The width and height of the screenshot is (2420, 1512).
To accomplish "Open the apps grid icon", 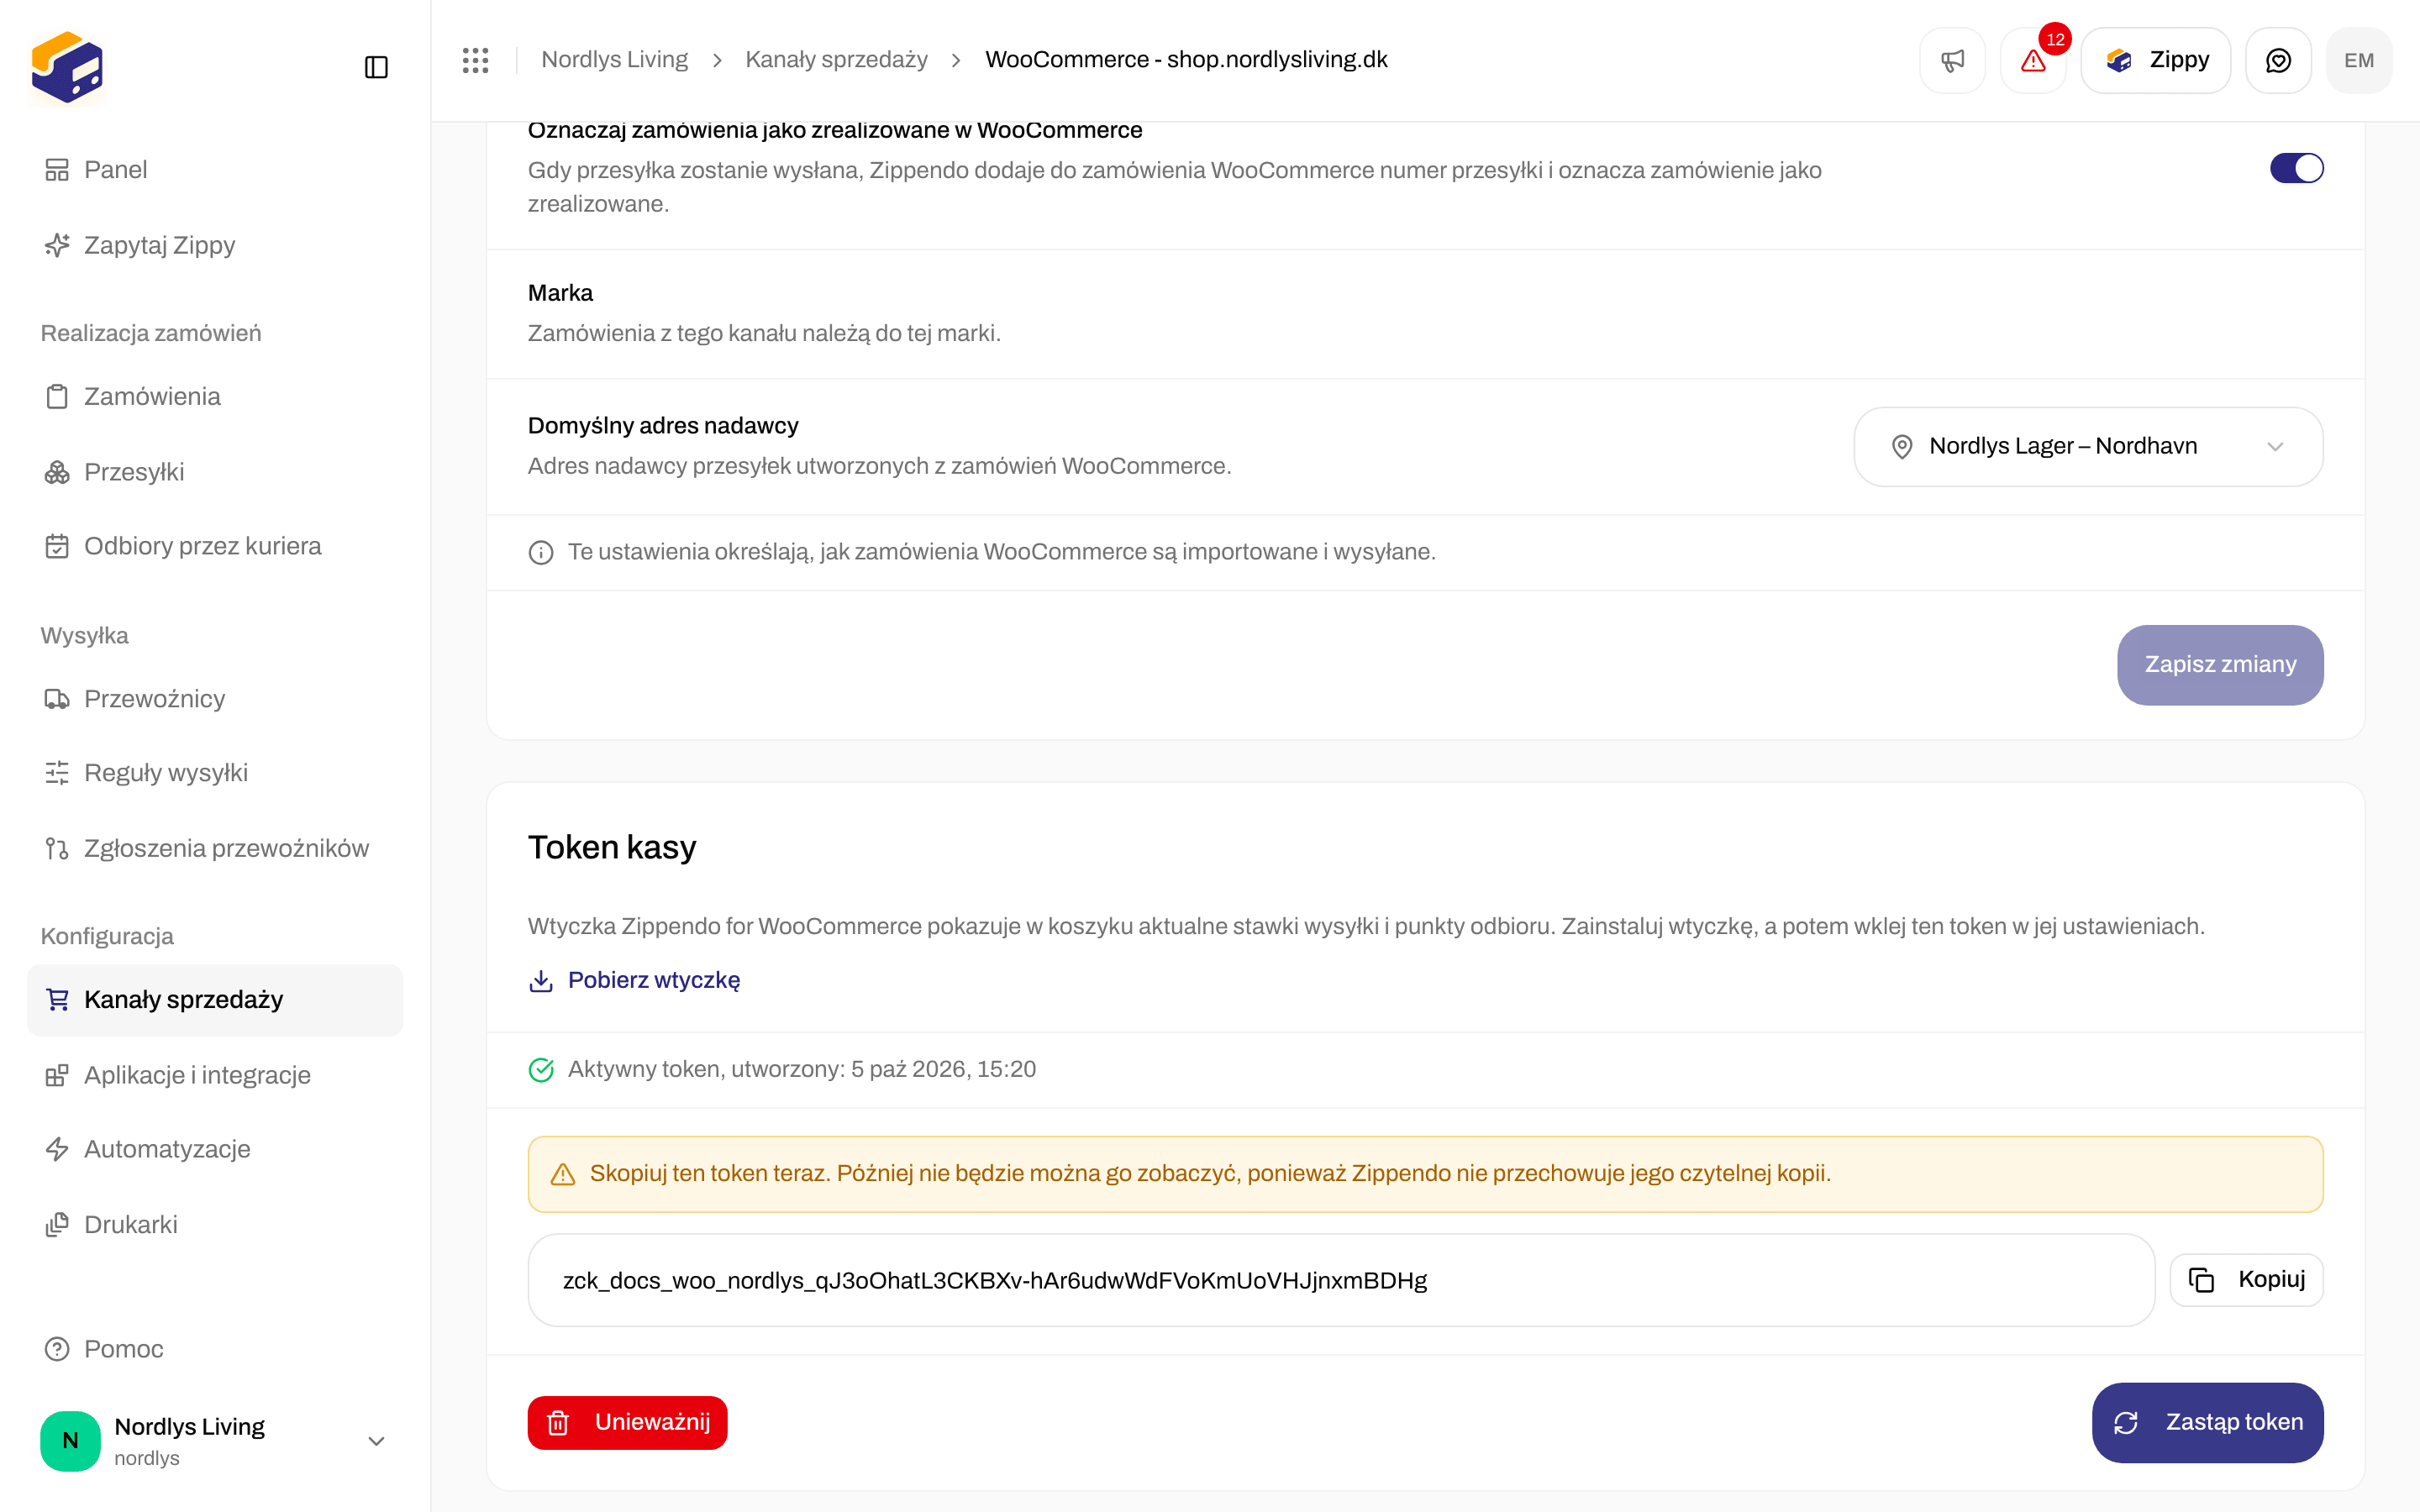I will 476,60.
